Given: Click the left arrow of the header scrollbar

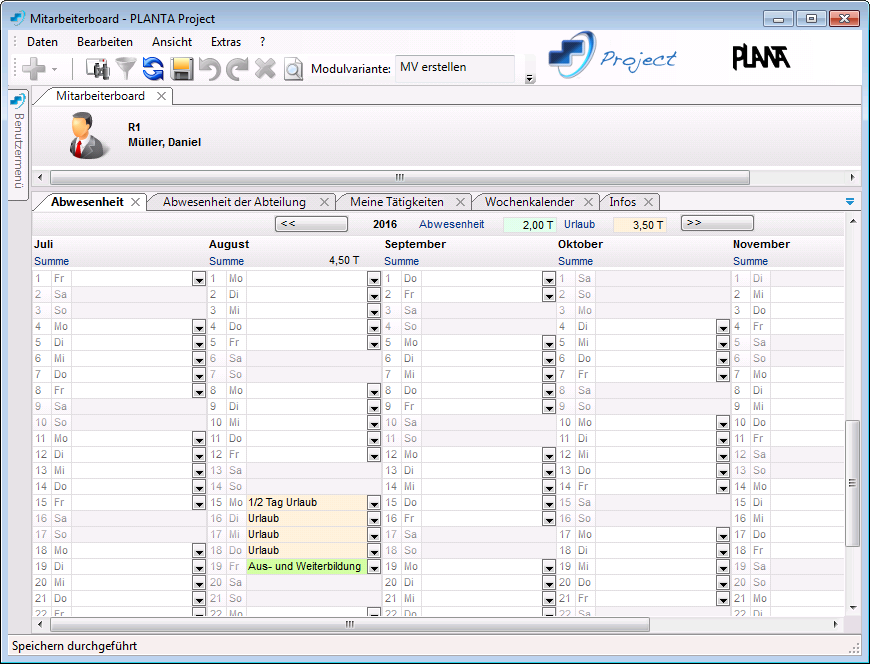Looking at the screenshot, I should (39, 178).
